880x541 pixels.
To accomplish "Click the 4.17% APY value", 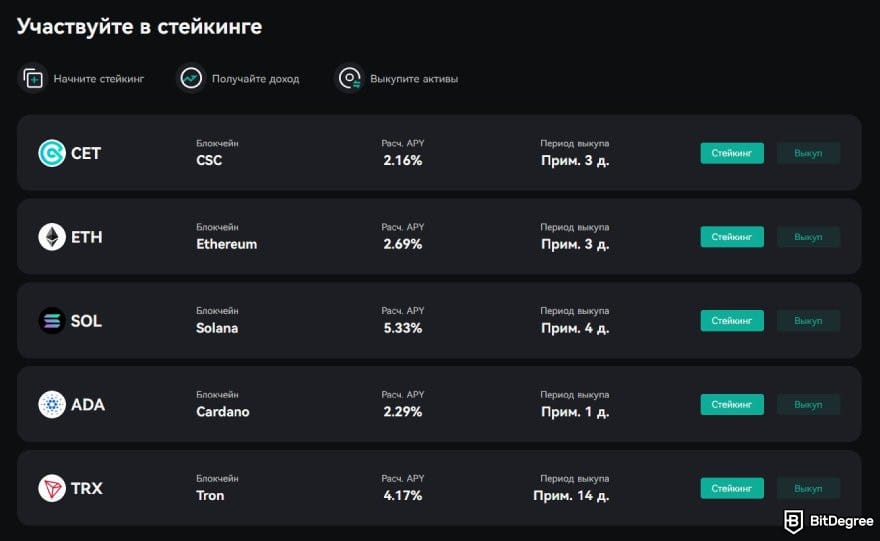I will click(403, 496).
